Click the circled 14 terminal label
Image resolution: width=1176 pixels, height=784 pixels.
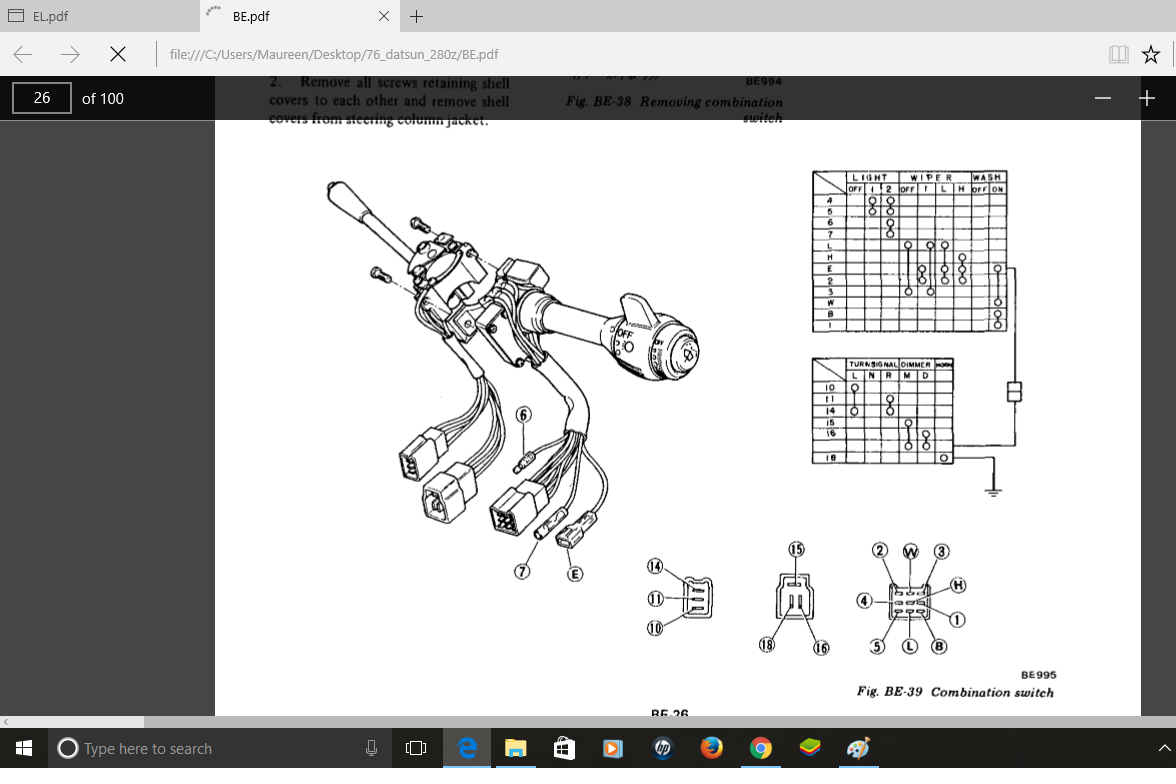(x=655, y=566)
